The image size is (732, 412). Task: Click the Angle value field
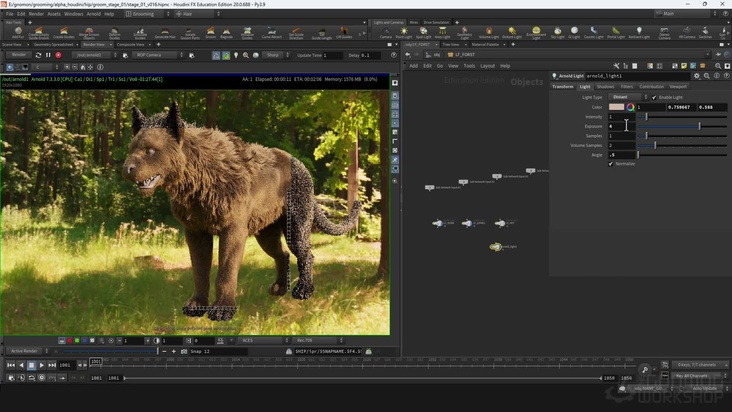[622, 154]
